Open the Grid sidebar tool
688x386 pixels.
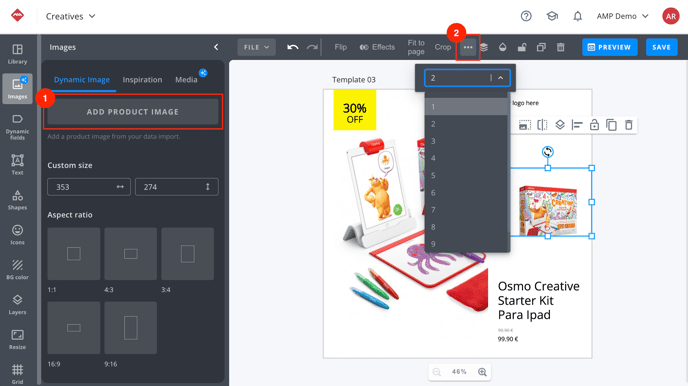click(x=18, y=374)
